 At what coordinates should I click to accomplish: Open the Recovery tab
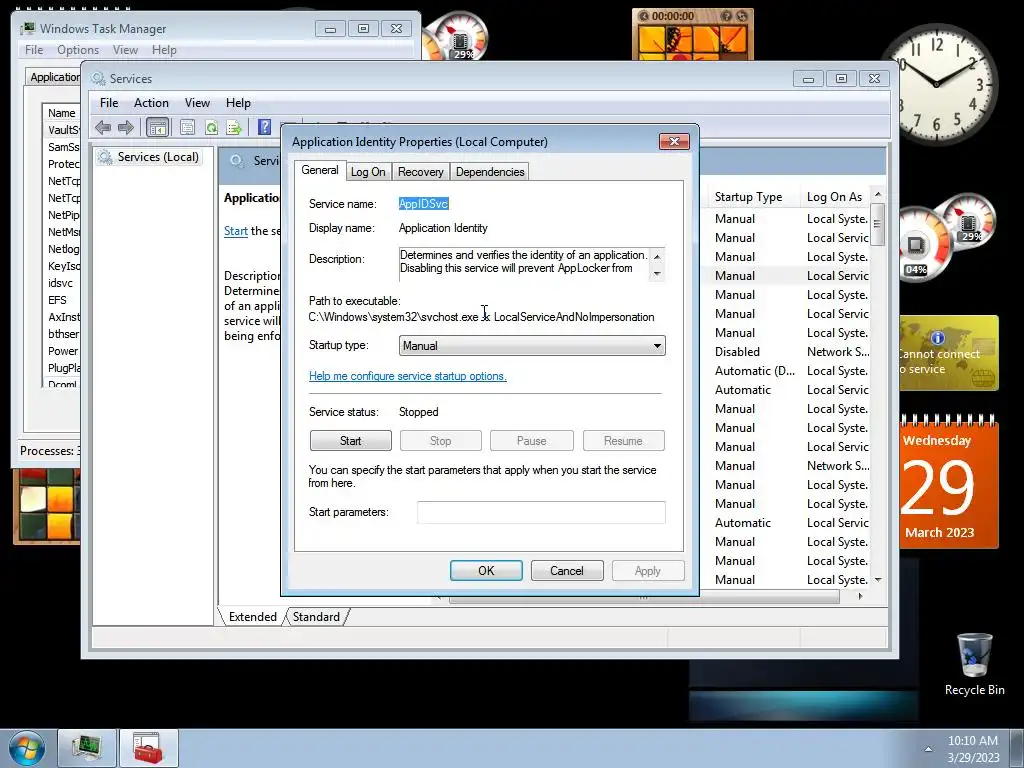[421, 172]
